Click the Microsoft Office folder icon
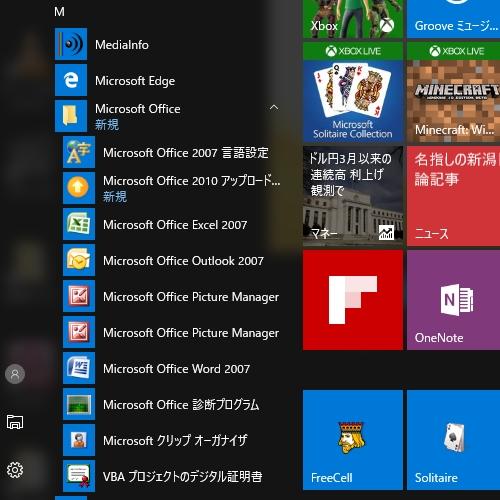This screenshot has width=500, height=500. tap(71, 116)
